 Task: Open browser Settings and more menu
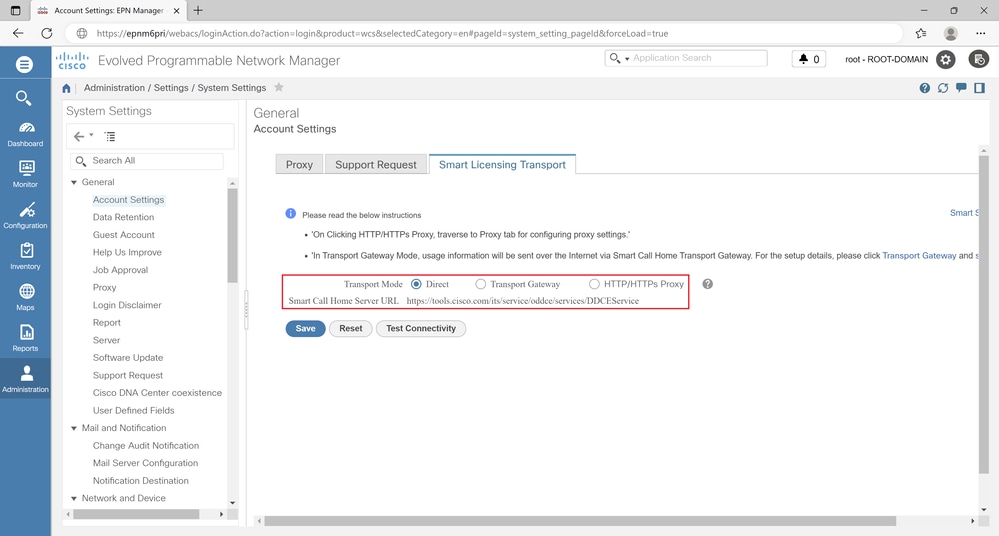pos(981,33)
